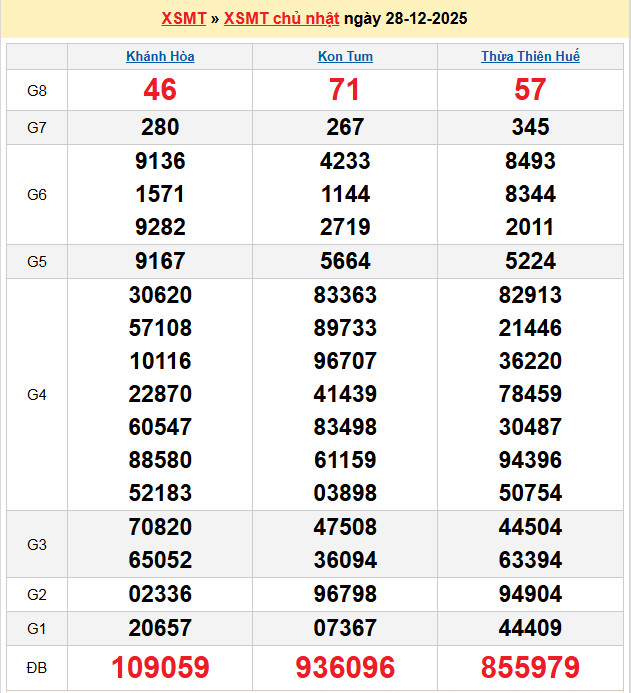
Task: Click the G4 row label
Action: tap(37, 394)
